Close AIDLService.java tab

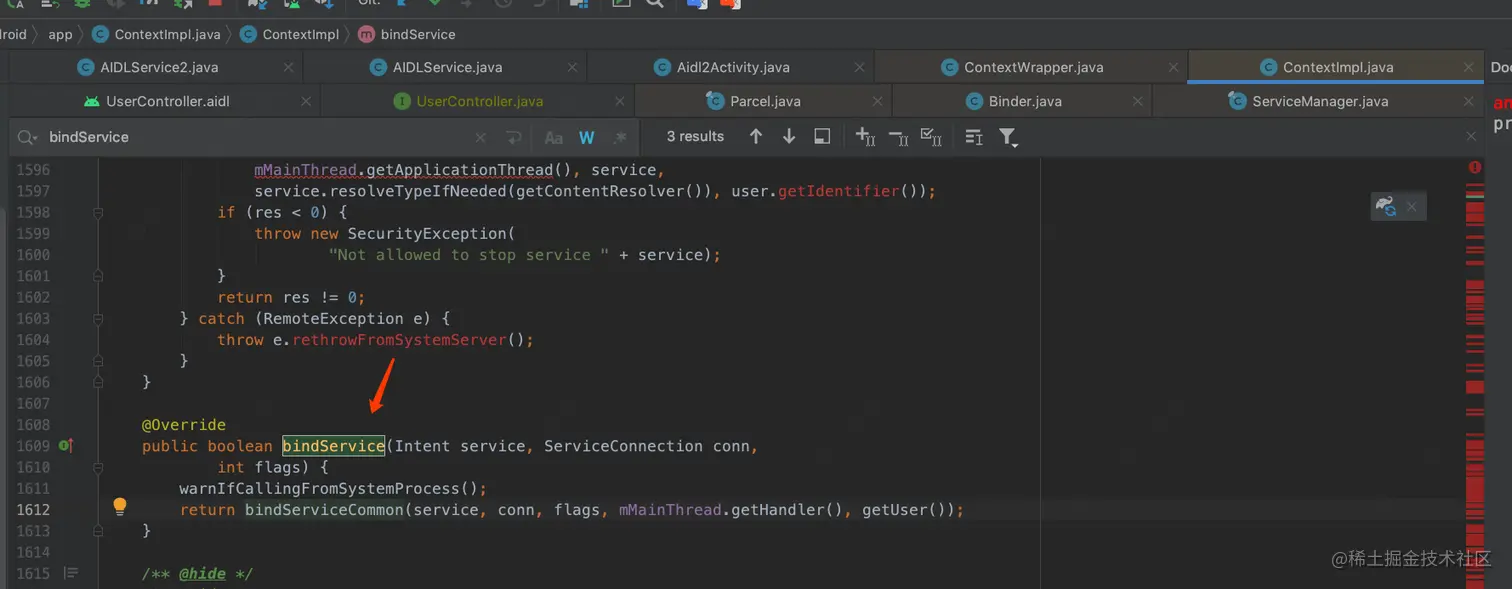click(x=573, y=68)
